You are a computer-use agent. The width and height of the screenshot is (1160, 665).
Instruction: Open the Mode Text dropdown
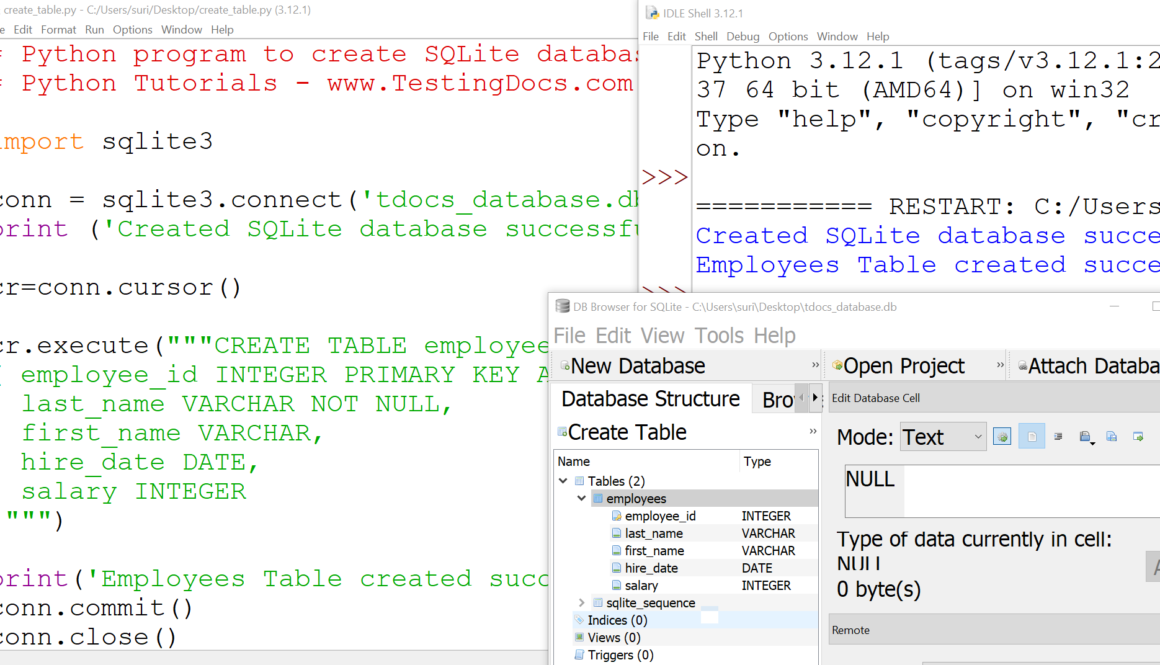943,437
